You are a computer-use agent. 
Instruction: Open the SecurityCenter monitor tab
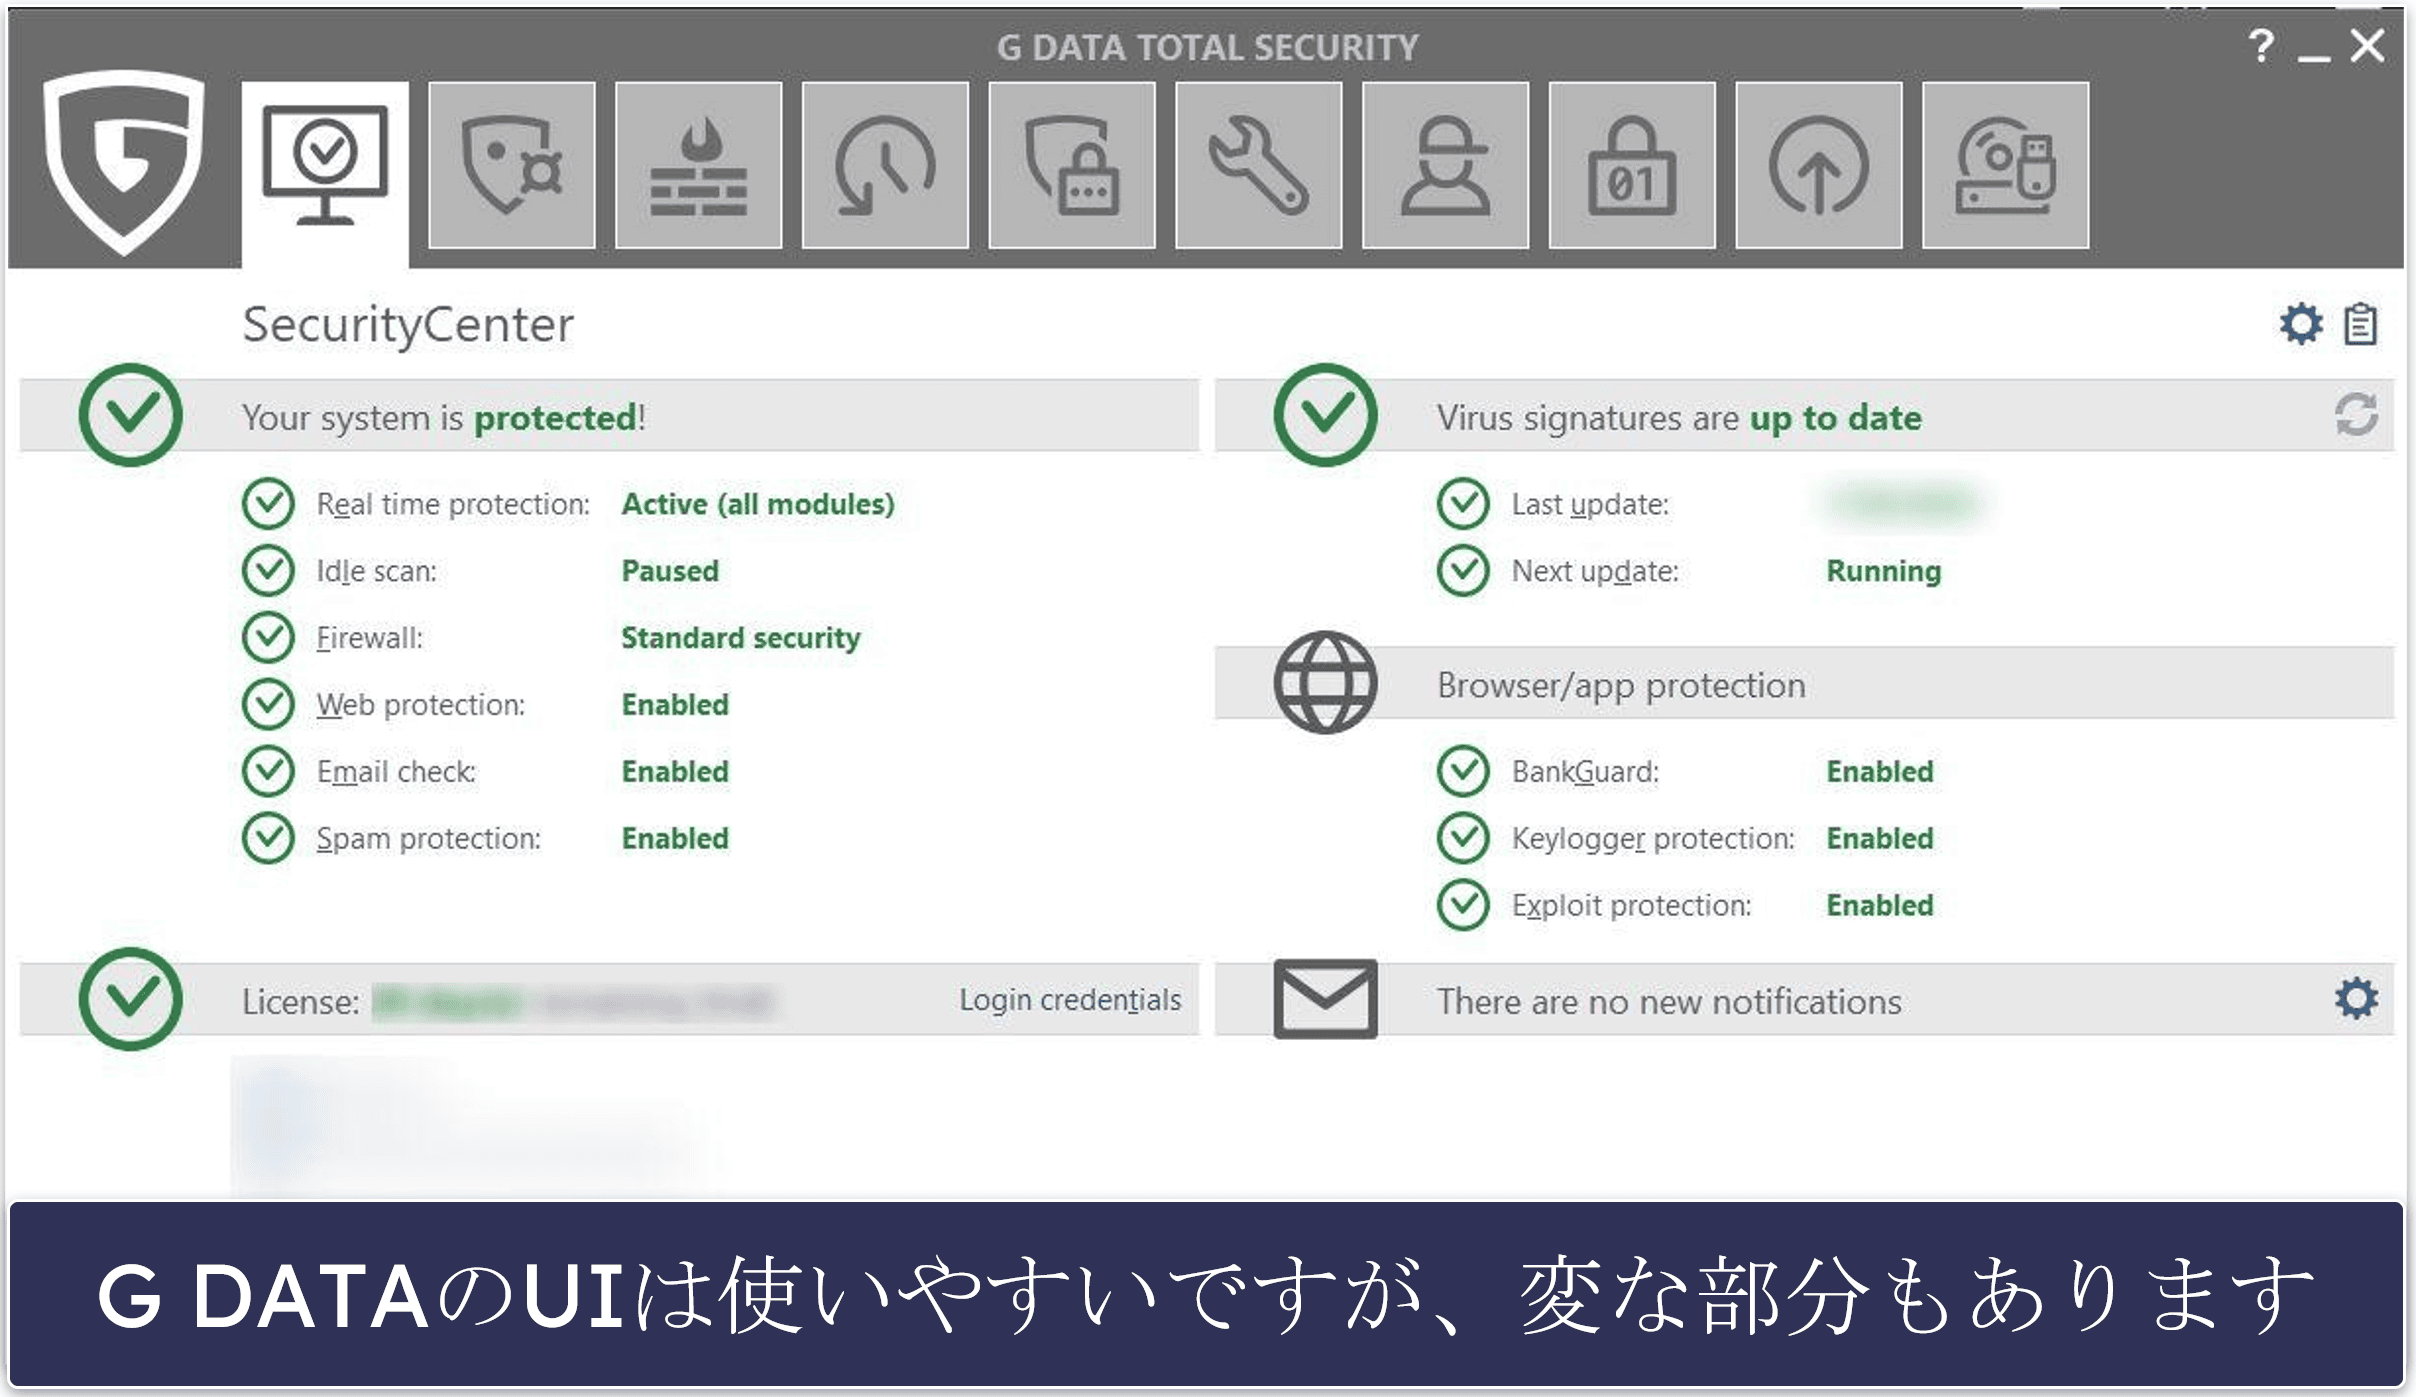(x=325, y=174)
